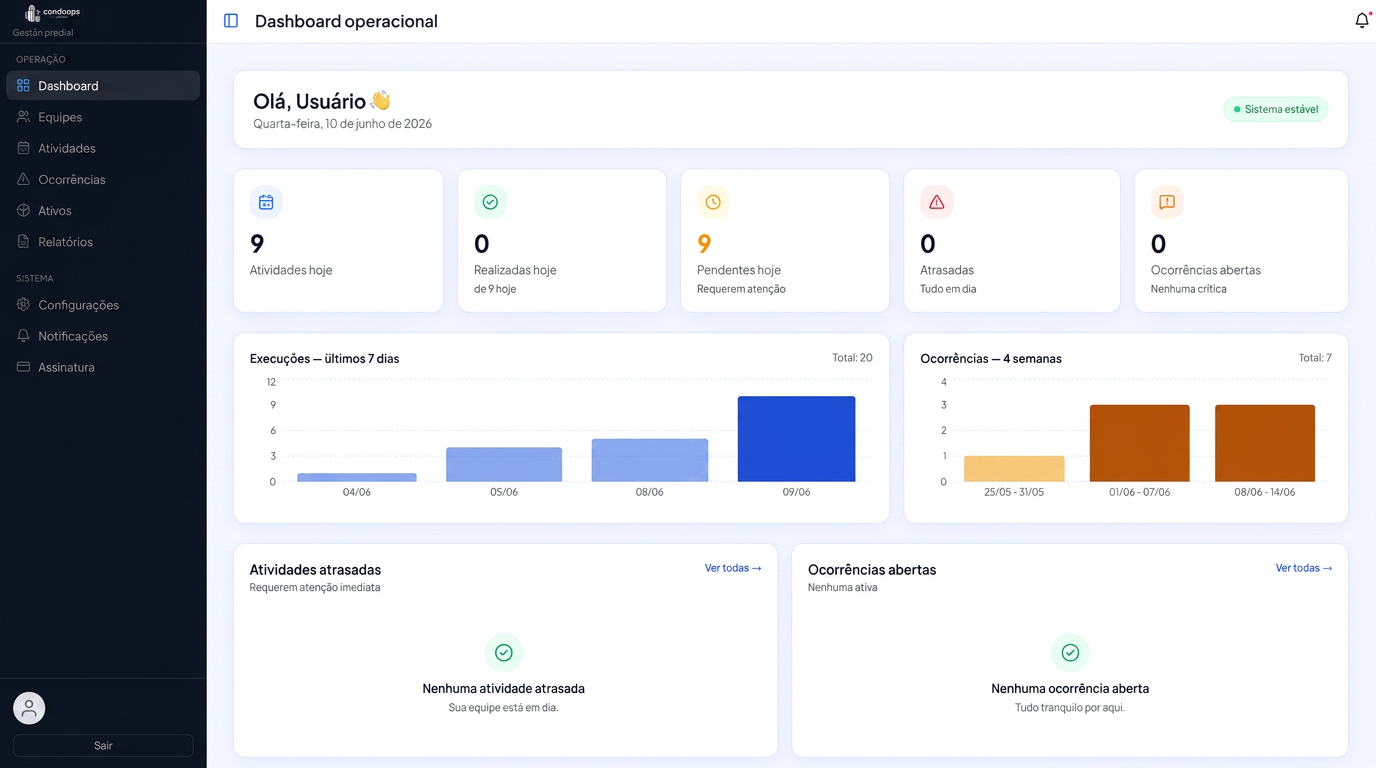This screenshot has height=768, width=1376.
Task: Click the Requerem atenção text on Pendentes card
Action: 741,289
